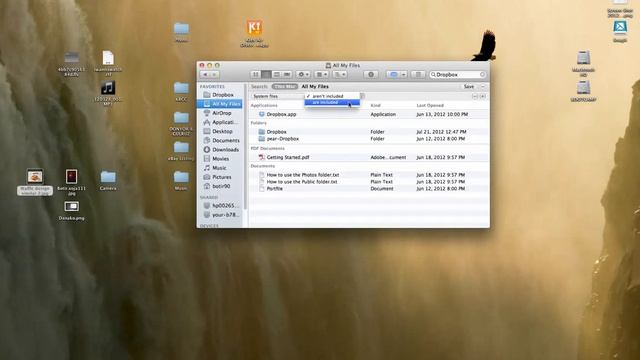Switch Finder to icon view
Image resolution: width=640 pixels, height=360 pixels.
256,75
